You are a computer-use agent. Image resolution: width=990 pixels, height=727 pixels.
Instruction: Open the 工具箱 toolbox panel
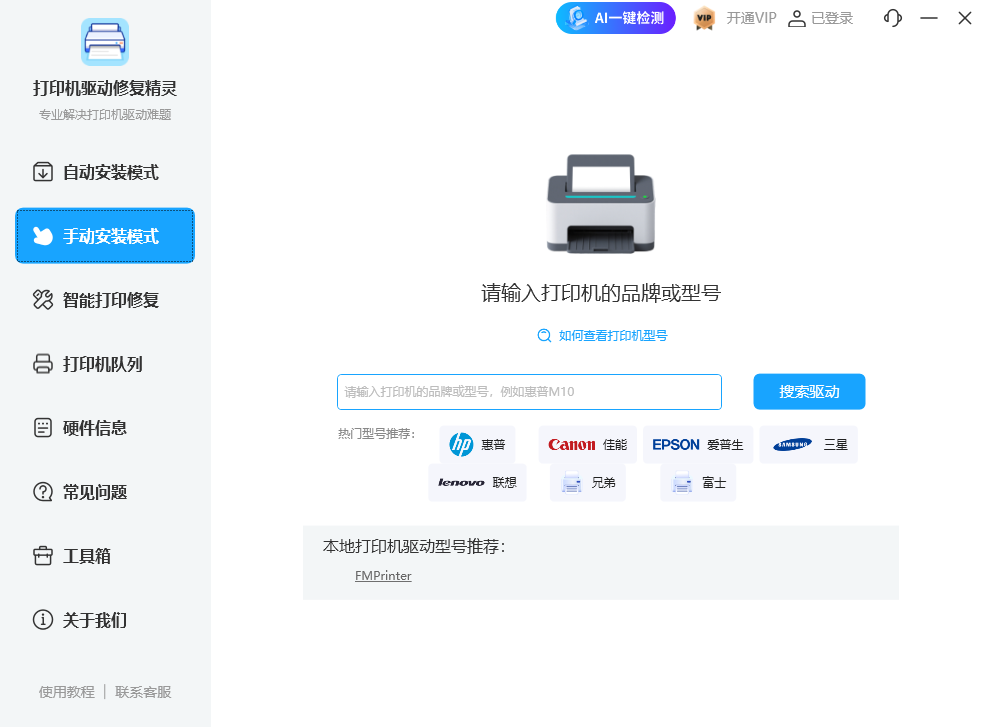coord(104,556)
